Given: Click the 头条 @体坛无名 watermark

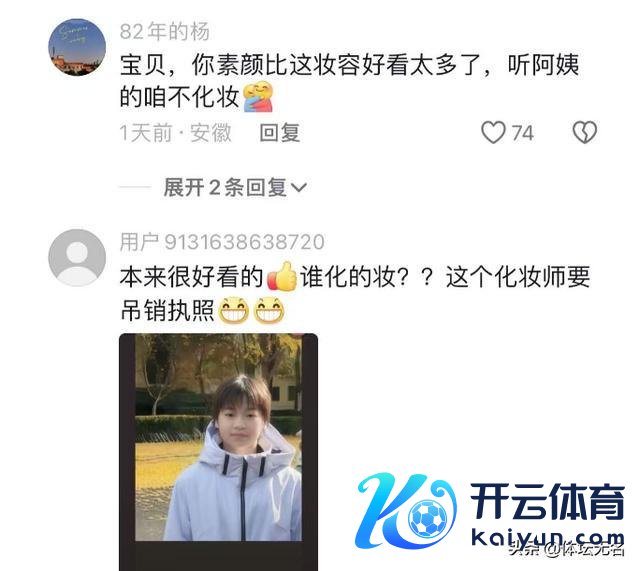Looking at the screenshot, I should tap(567, 549).
